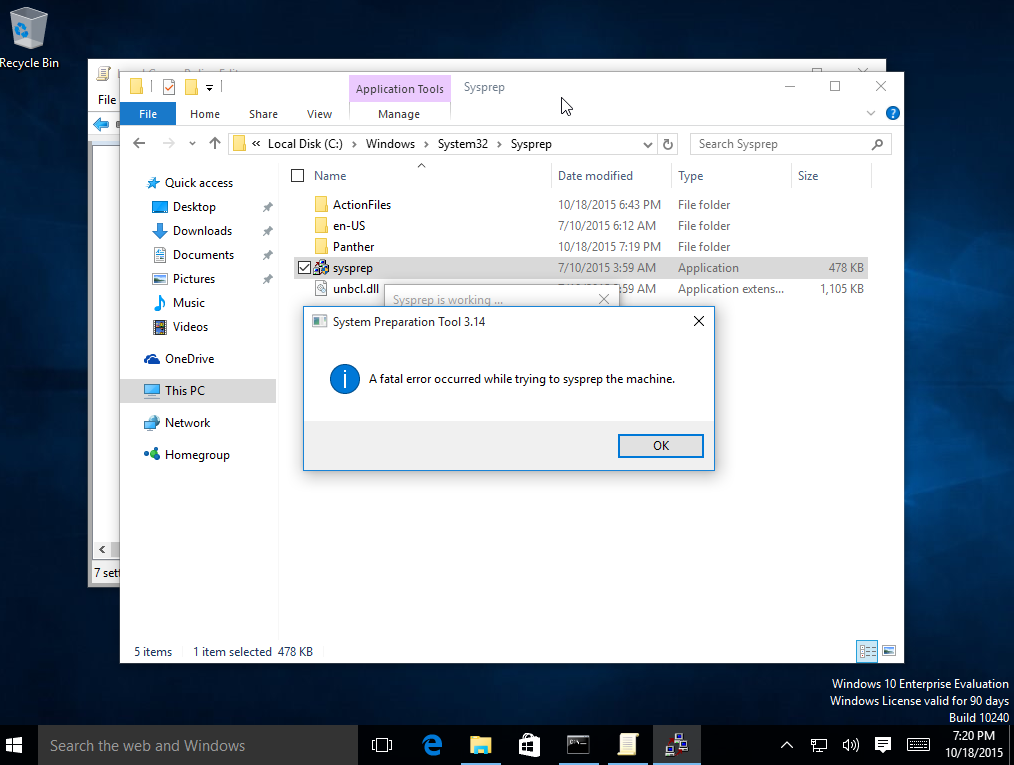1014x765 pixels.
Task: Open the Command Prompt taskbar icon
Action: 577,745
